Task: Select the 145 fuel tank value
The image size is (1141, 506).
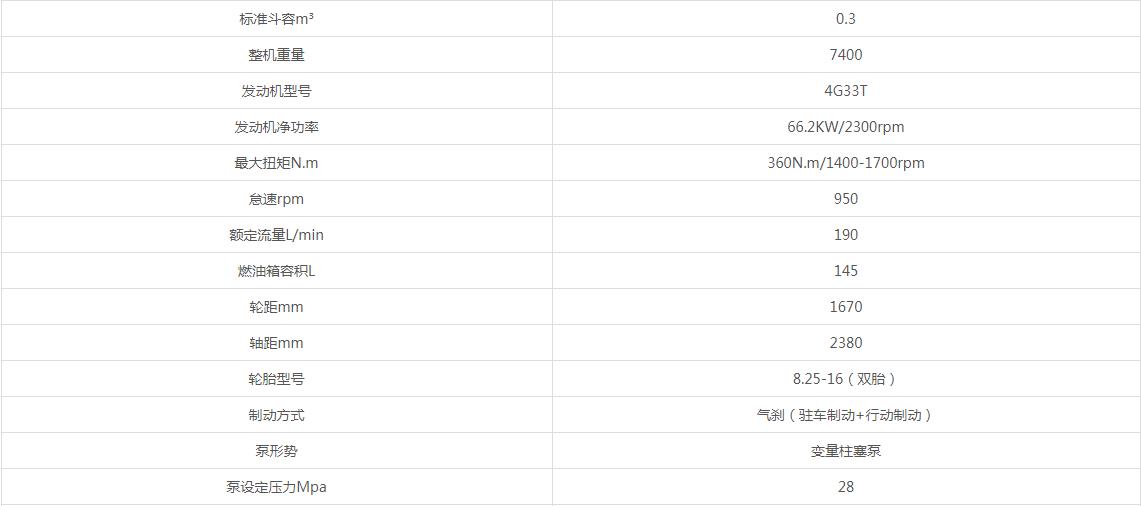Action: [846, 271]
